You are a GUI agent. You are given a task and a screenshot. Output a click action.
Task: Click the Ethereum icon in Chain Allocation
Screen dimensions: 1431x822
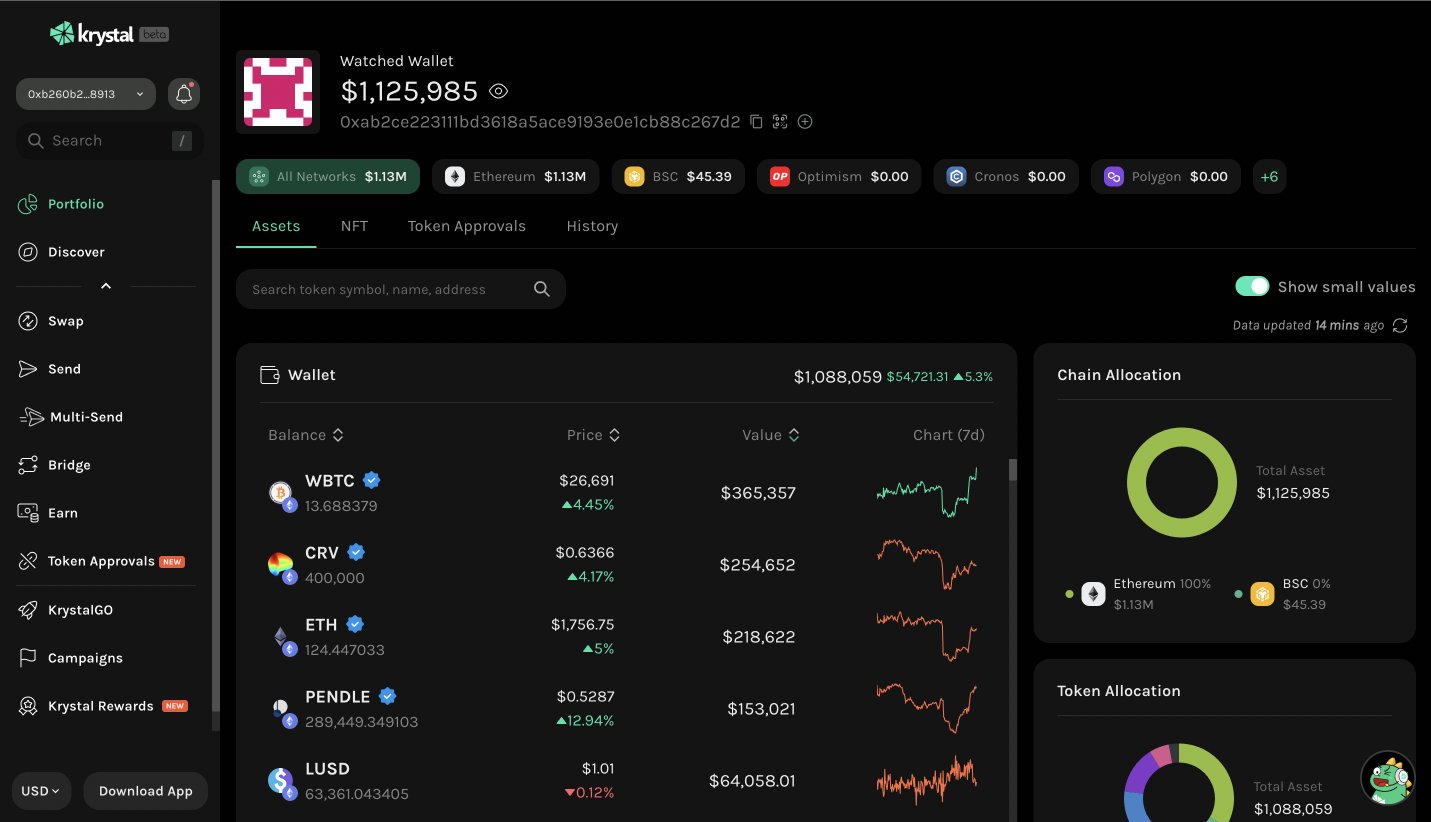pyautogui.click(x=1093, y=594)
